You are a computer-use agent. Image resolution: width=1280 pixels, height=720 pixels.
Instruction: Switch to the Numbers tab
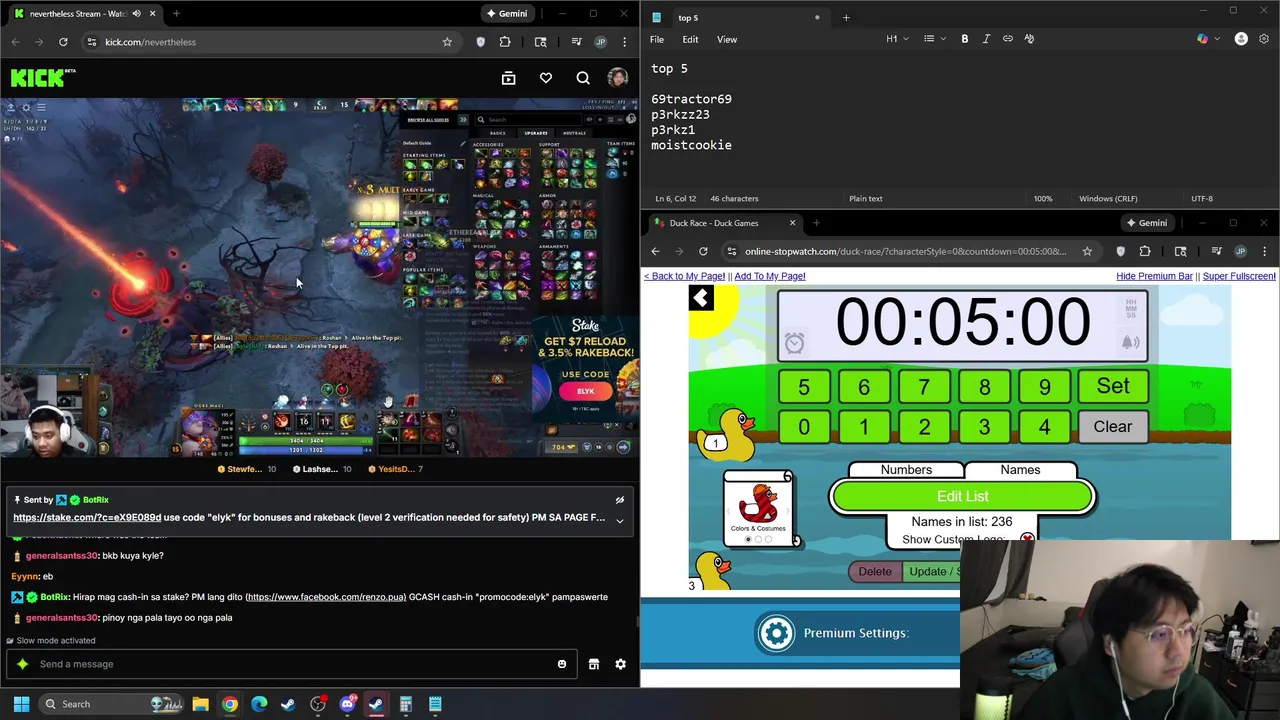pos(906,470)
